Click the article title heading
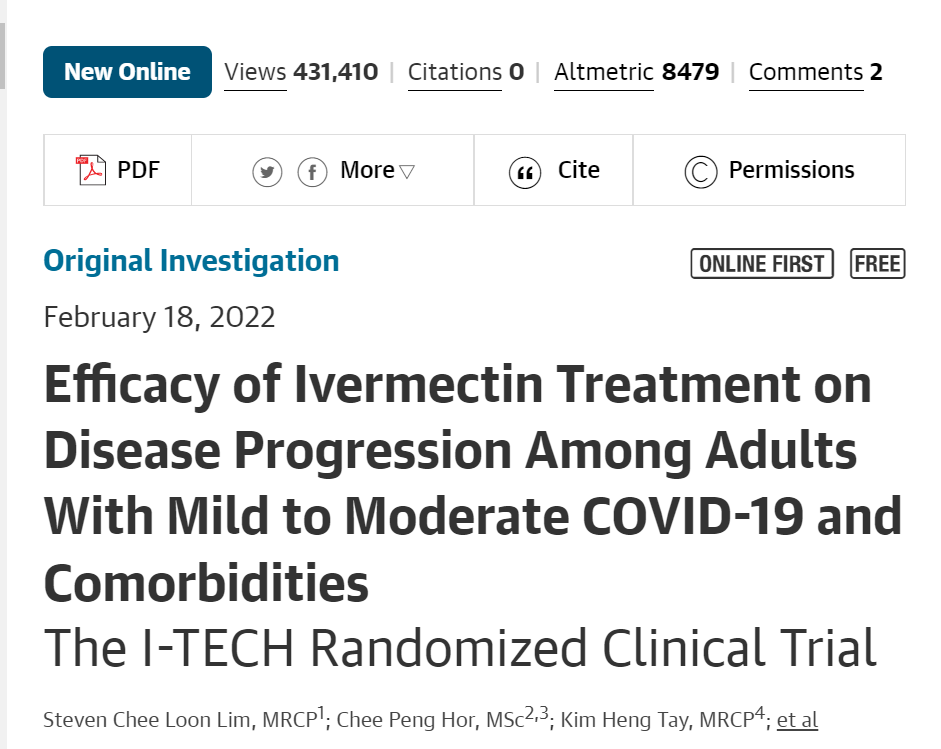941x749 pixels. pyautogui.click(x=474, y=484)
